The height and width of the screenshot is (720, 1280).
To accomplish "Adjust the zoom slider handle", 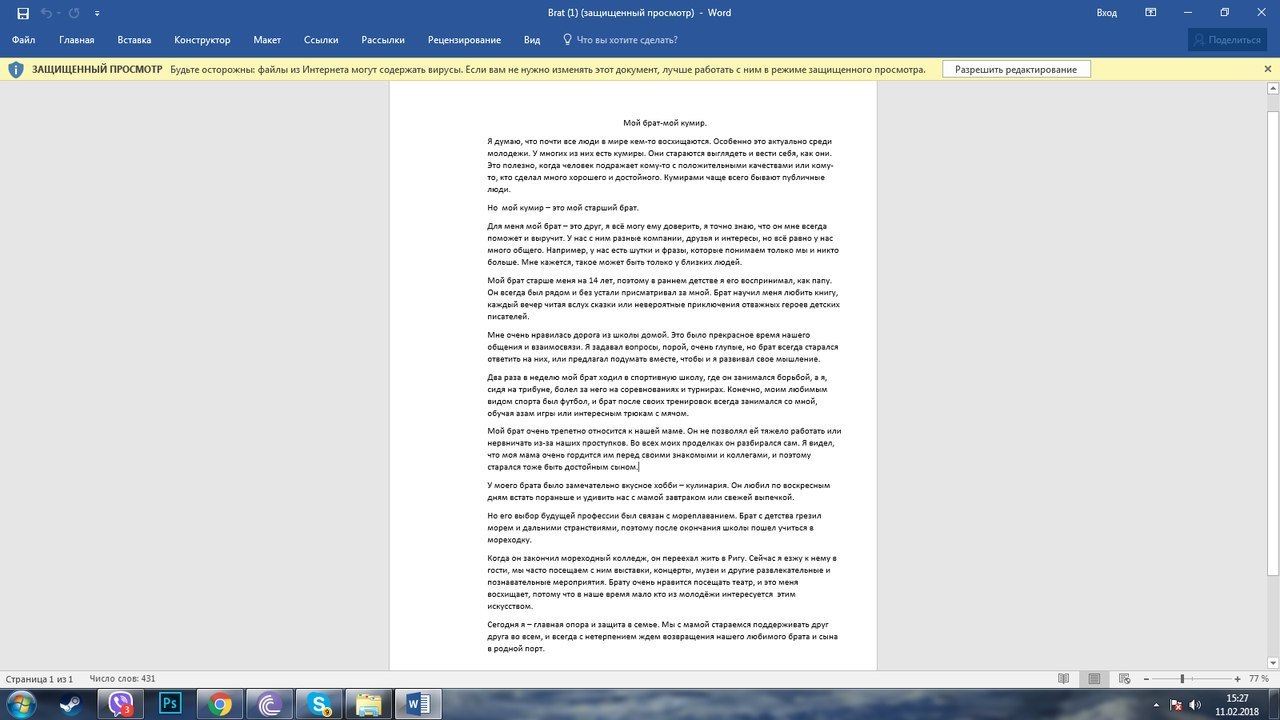I will point(1182,679).
